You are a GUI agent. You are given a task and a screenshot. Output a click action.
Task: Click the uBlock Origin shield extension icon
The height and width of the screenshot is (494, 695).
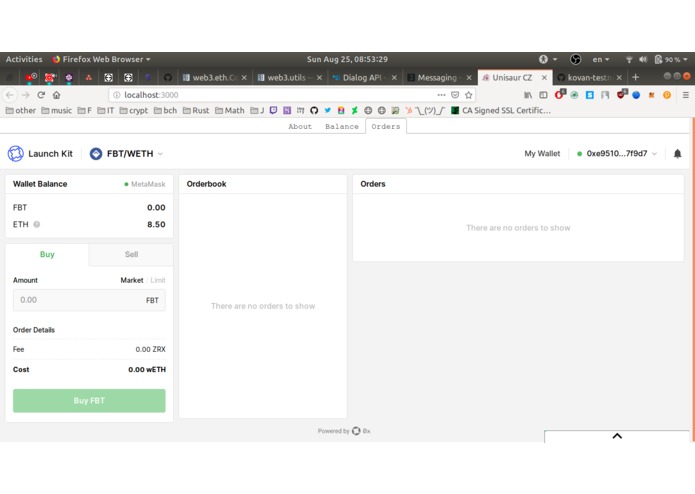click(621, 94)
